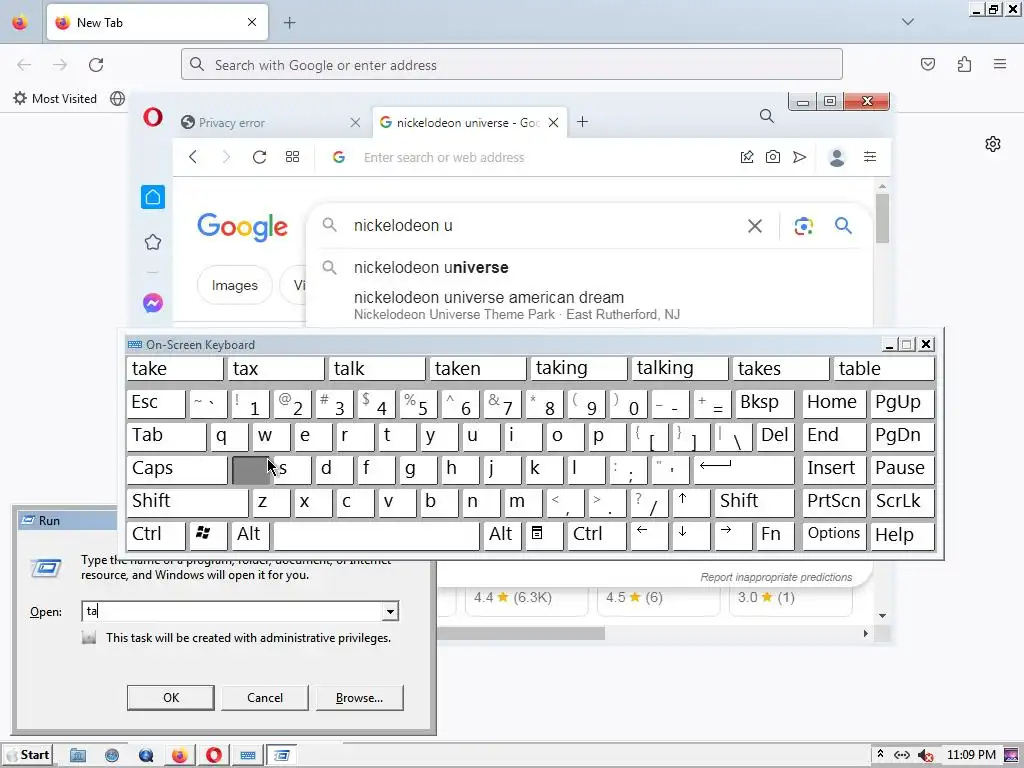
Task: Select nickelodeon universe american dream suggestion
Action: pos(589,306)
